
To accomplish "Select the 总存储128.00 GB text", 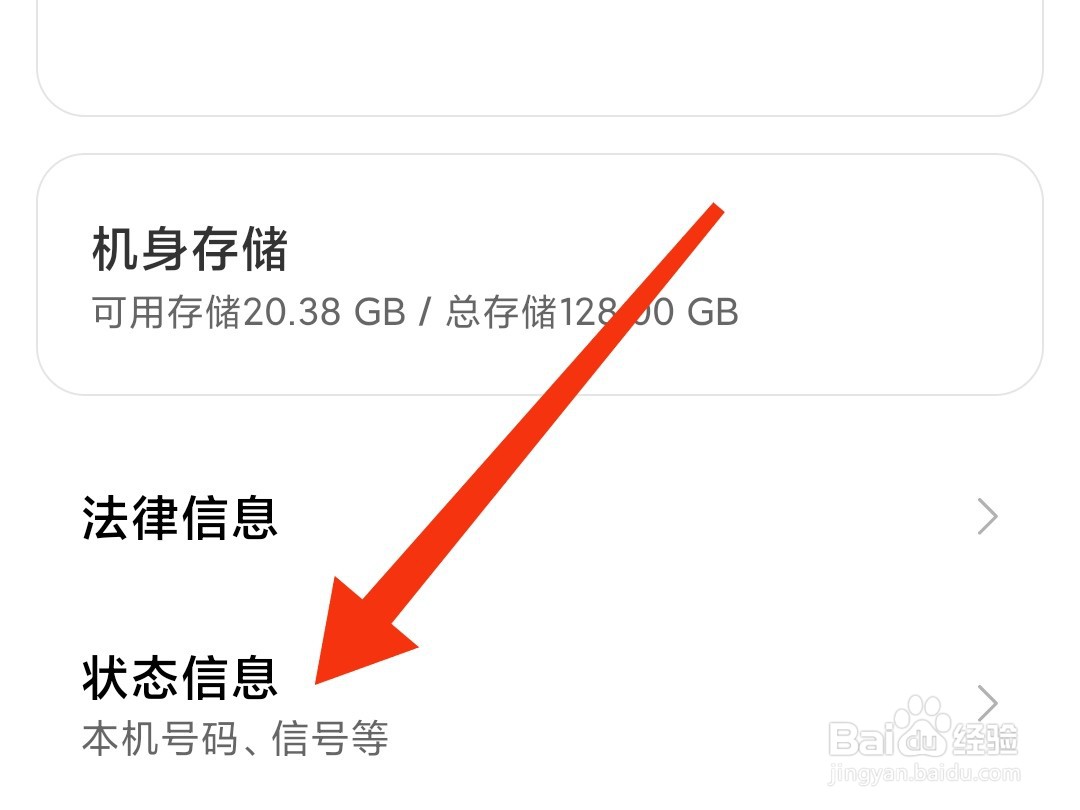I will click(x=592, y=312).
